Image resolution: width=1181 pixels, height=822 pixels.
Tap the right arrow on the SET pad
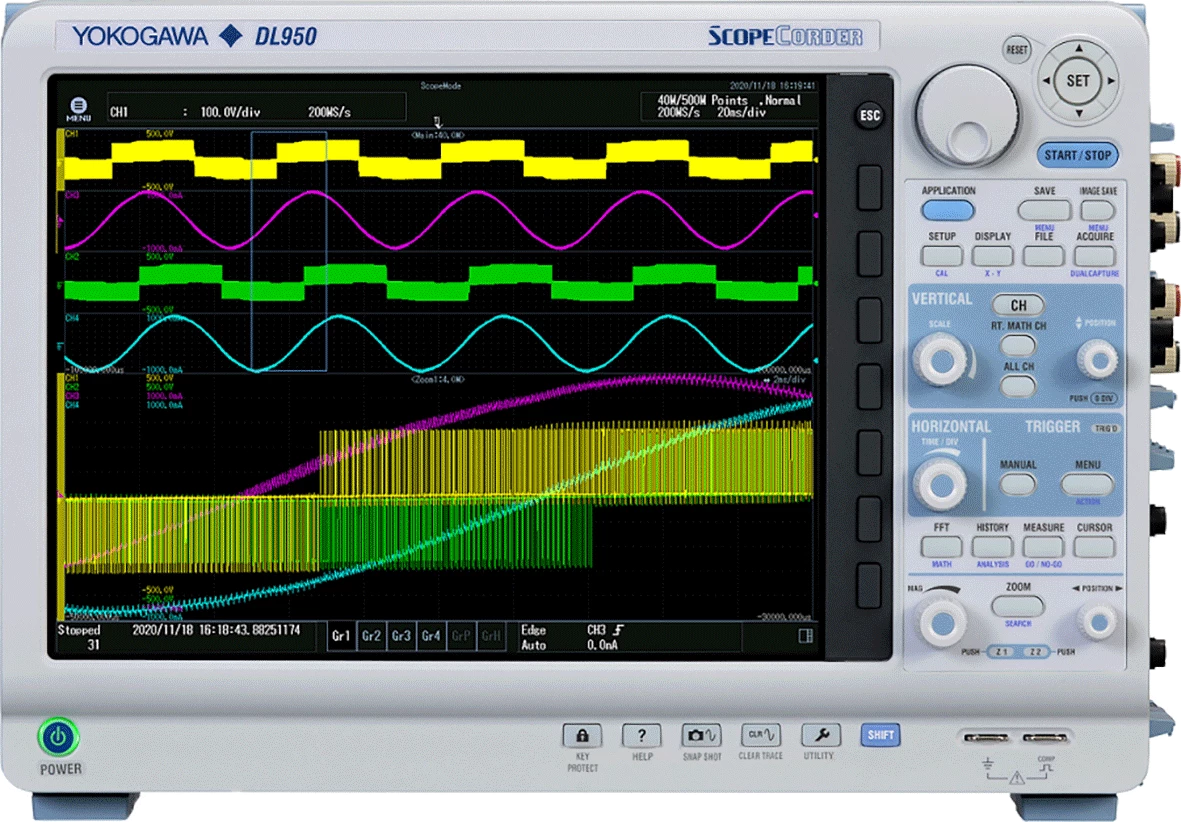1111,81
